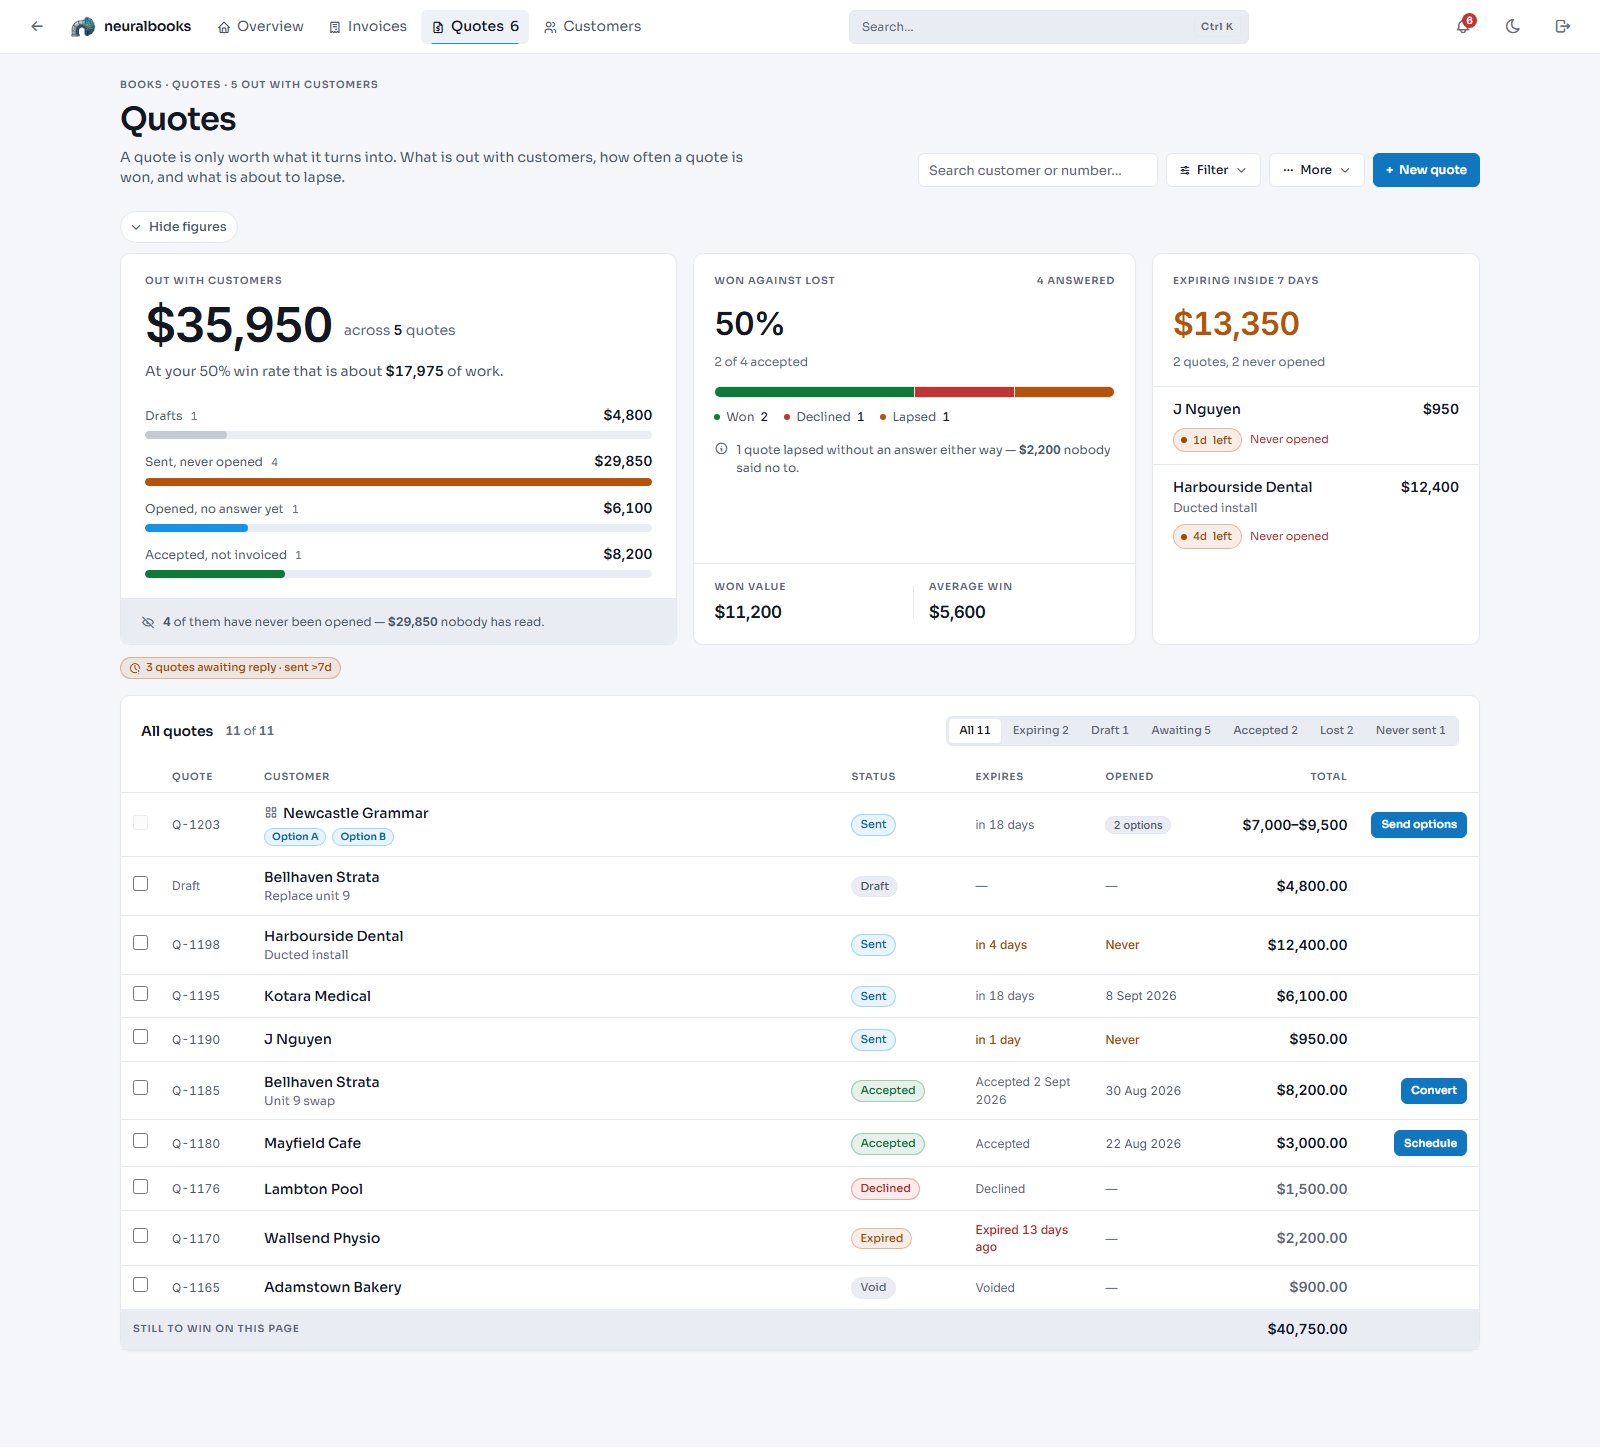Click the Option A chip on Newcastle Grammar
Screen dimensions: 1600x1447
(x=295, y=837)
